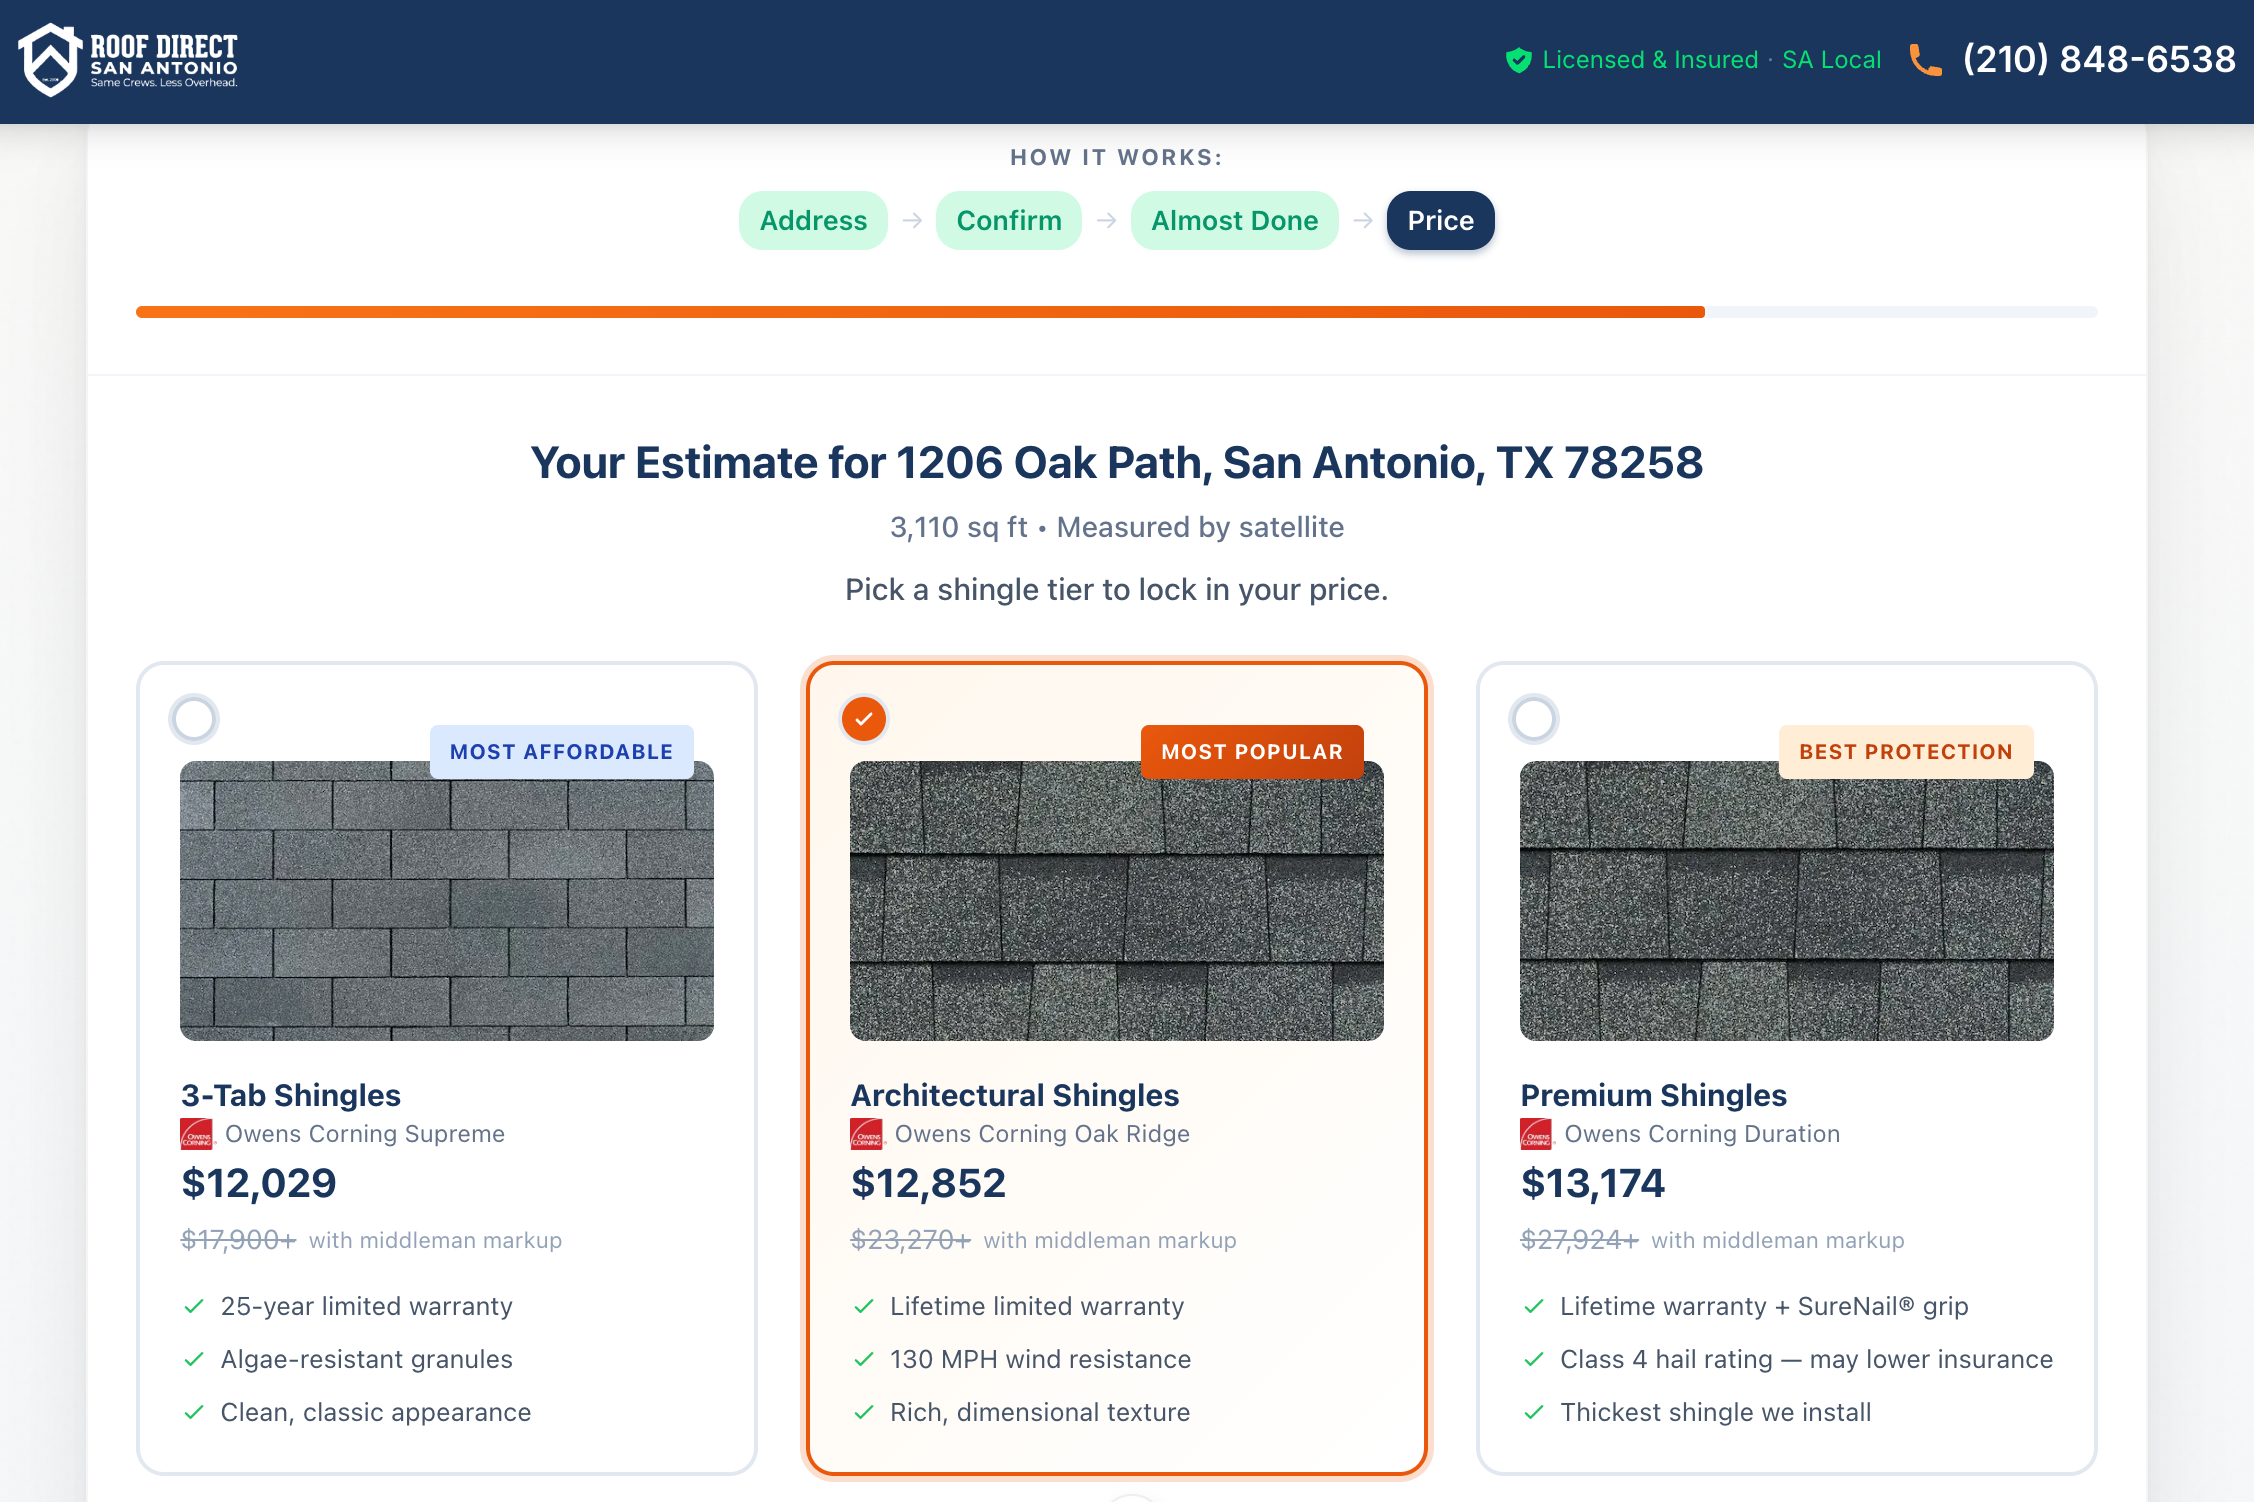Click the arrow between Confirm and Almost Done
2254x1502 pixels.
click(x=1105, y=220)
